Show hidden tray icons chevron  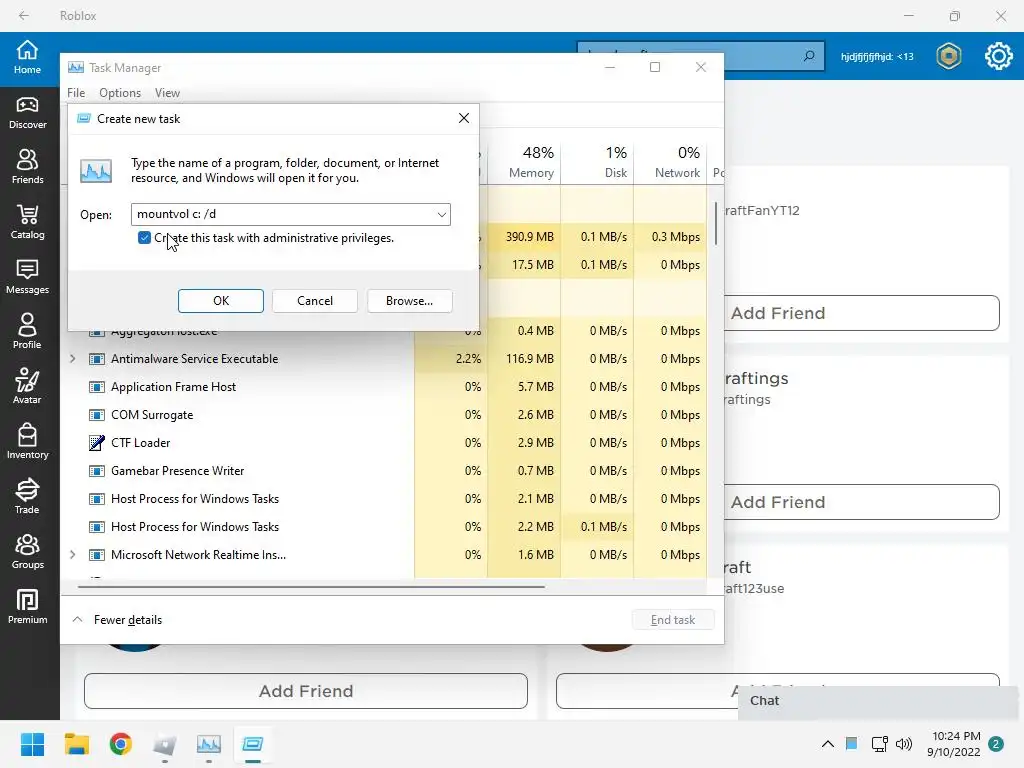(827, 744)
